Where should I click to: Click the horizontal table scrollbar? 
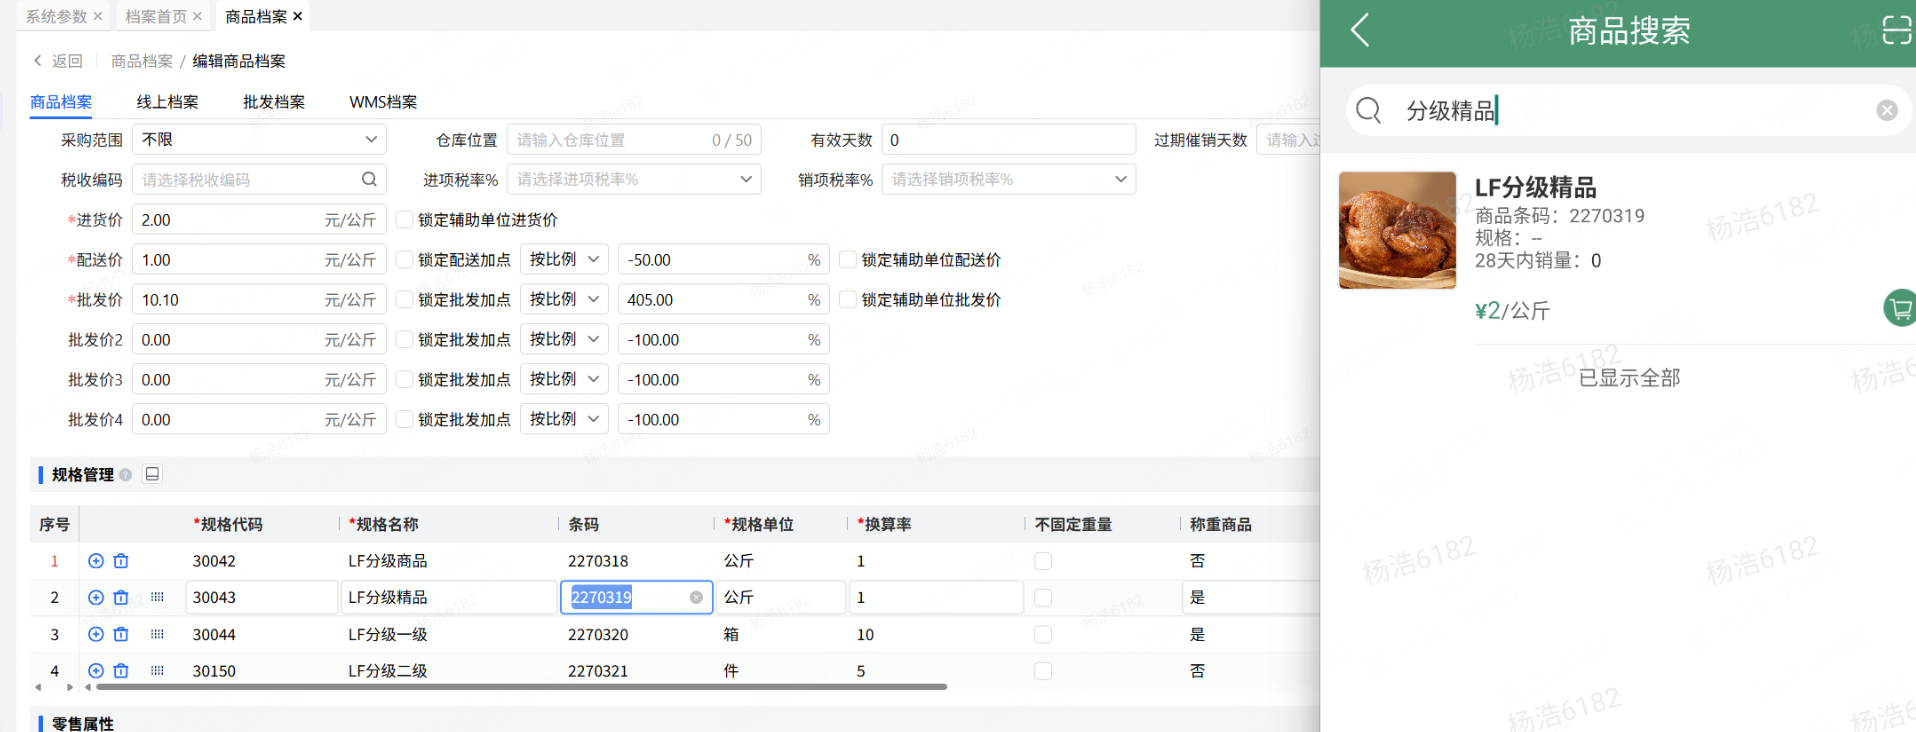click(521, 687)
